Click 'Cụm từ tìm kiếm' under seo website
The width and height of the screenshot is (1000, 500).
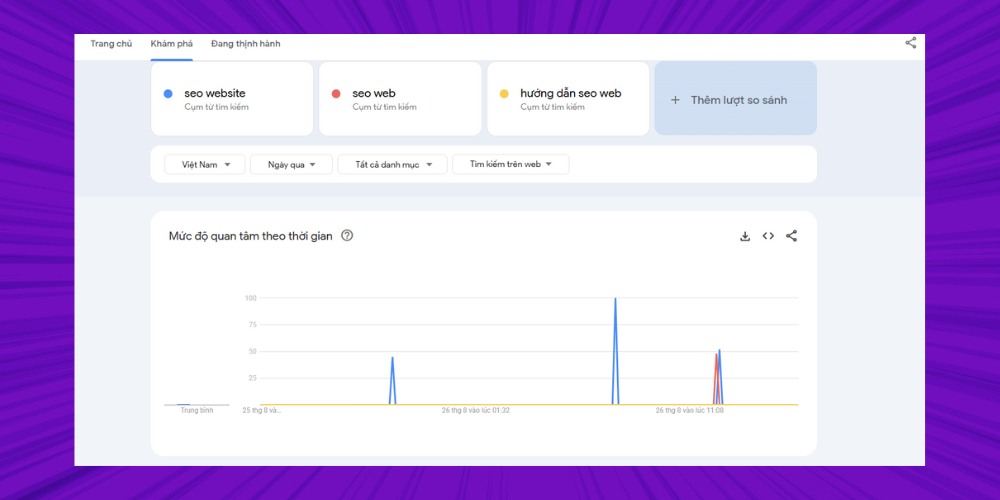[x=216, y=107]
